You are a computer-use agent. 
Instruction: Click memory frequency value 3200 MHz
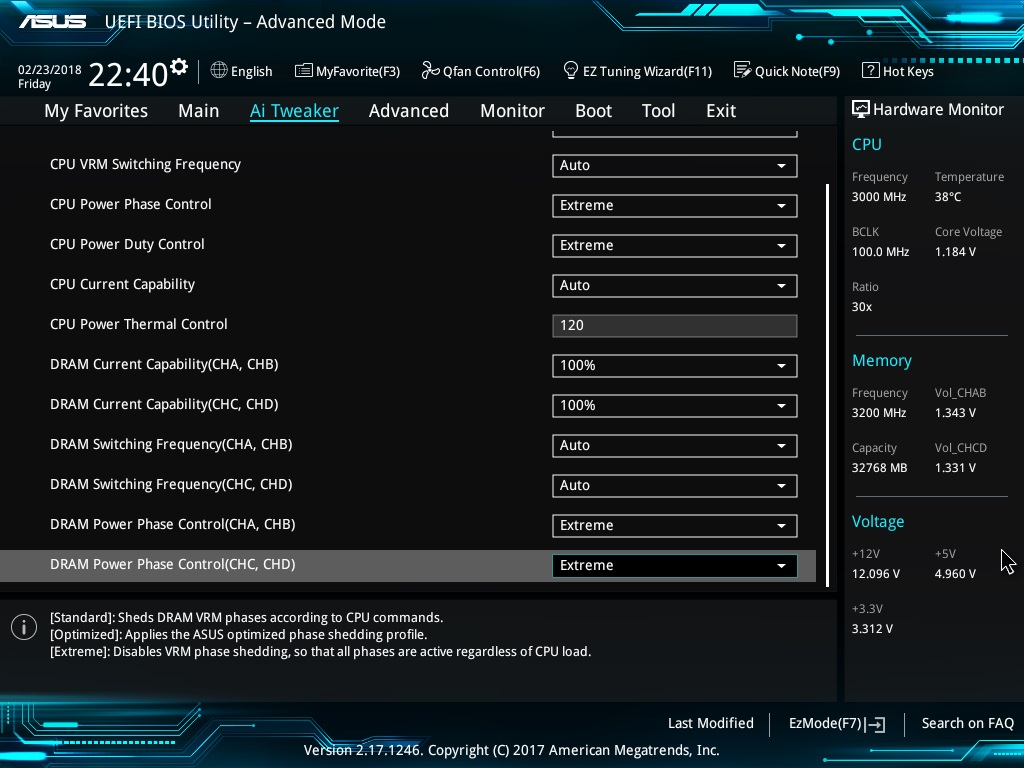878,413
